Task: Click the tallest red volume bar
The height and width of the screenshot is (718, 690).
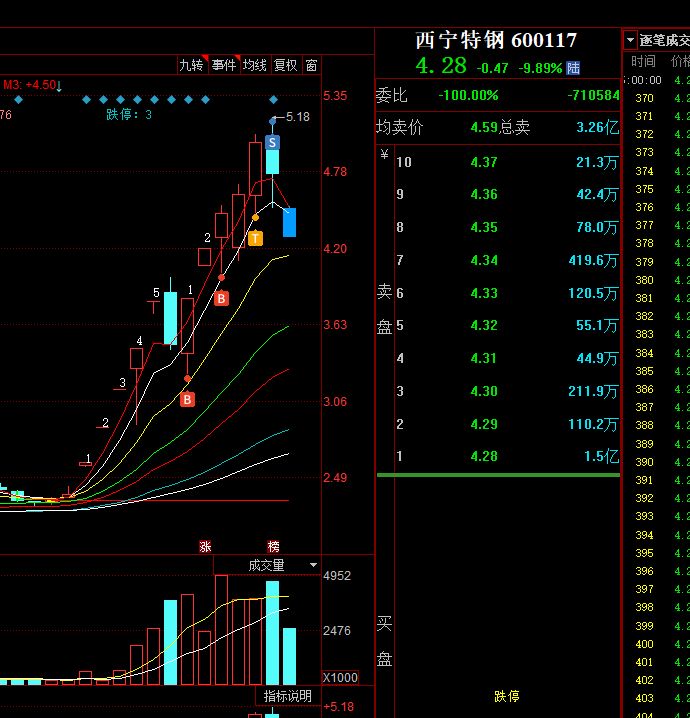Action: pyautogui.click(x=222, y=630)
